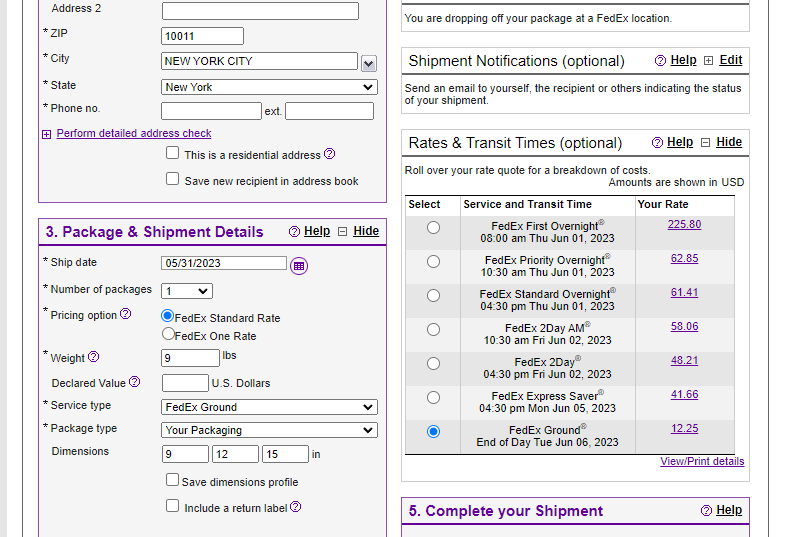The height and width of the screenshot is (537, 792).
Task: Click the City field showing NEW YORK CITY
Action: [x=259, y=61]
